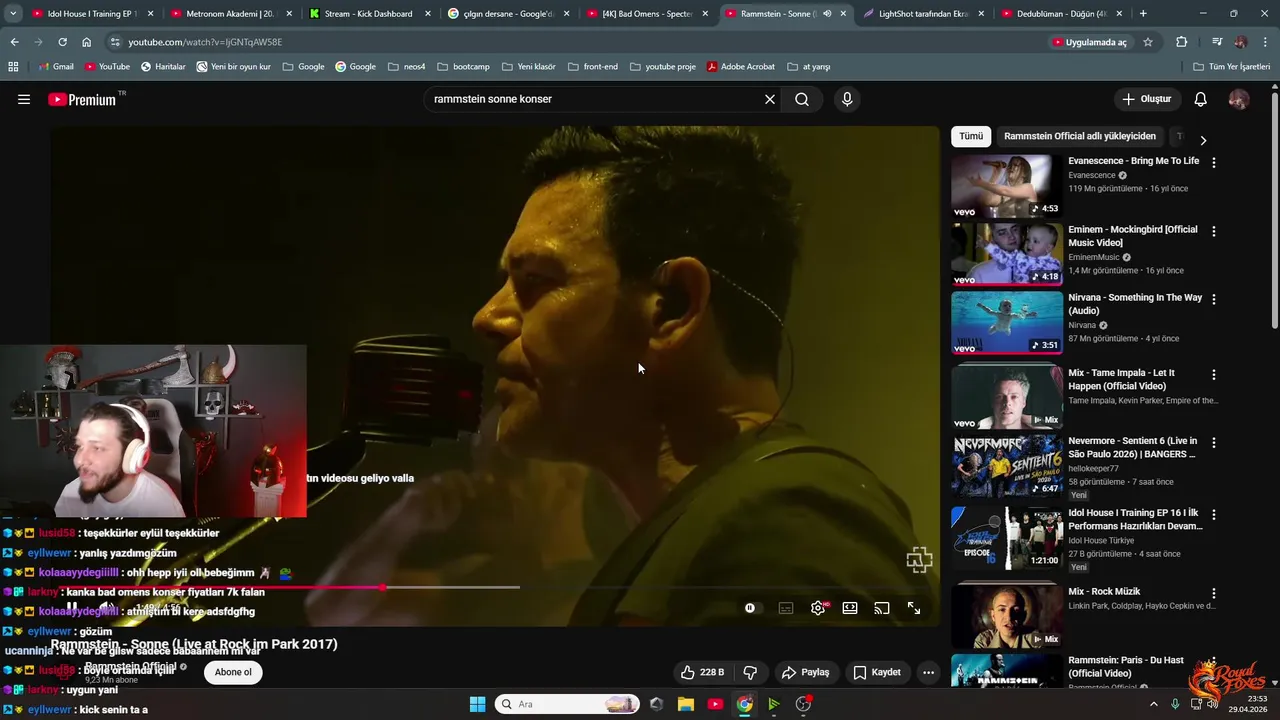This screenshot has width=1280, height=720.
Task: Open tab search dropdown arrow
Action: tap(13, 14)
